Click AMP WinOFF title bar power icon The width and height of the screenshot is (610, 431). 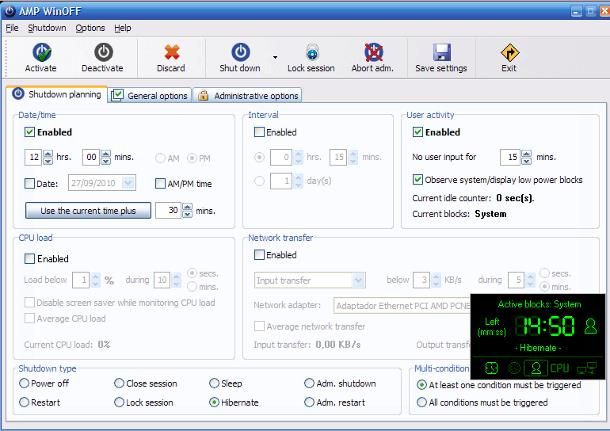10,11
